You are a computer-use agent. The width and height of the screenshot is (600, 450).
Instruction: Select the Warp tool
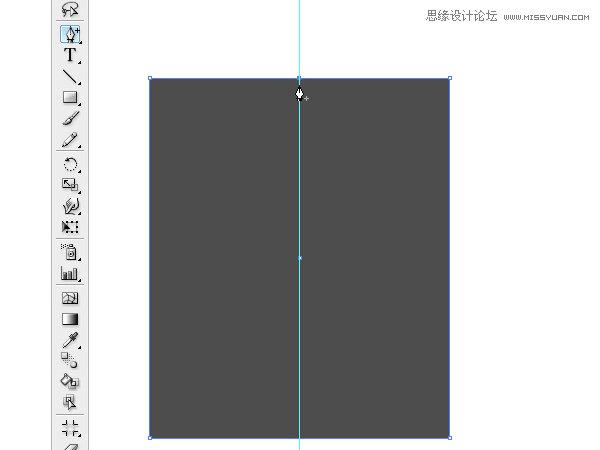pos(70,206)
